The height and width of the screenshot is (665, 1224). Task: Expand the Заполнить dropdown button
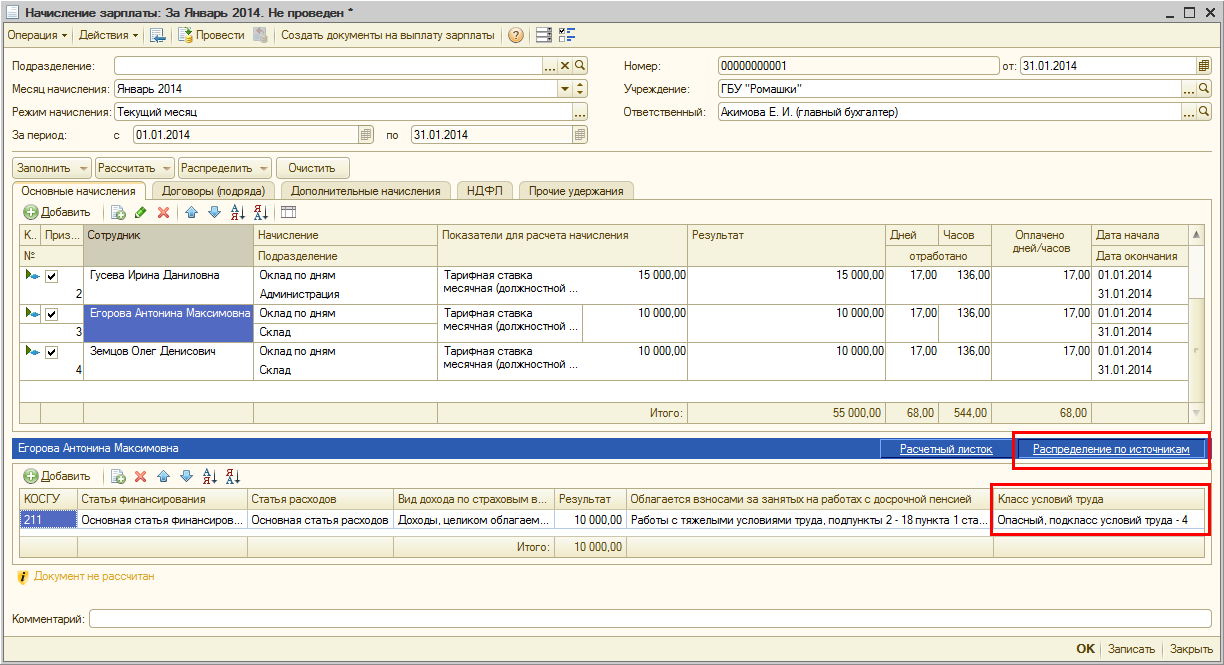coord(83,168)
